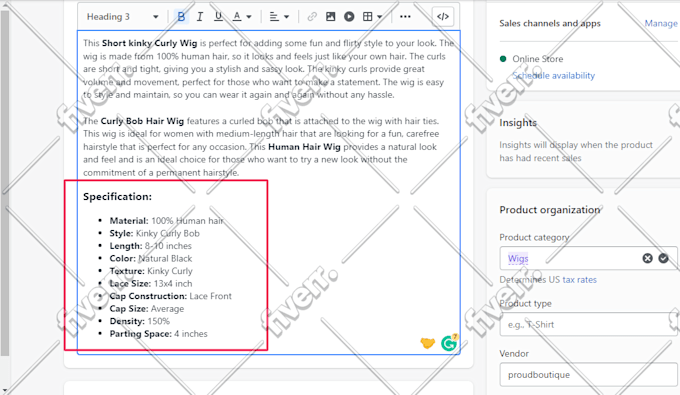This screenshot has height=395, width=680.
Task: Open the insert table menu
Action: [372, 16]
